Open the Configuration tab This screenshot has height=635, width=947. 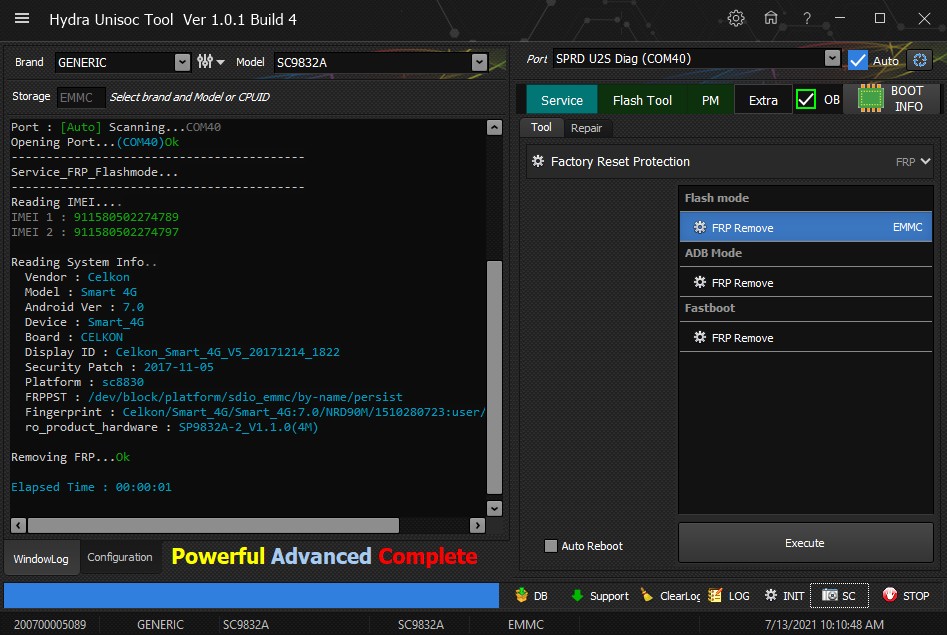[120, 557]
